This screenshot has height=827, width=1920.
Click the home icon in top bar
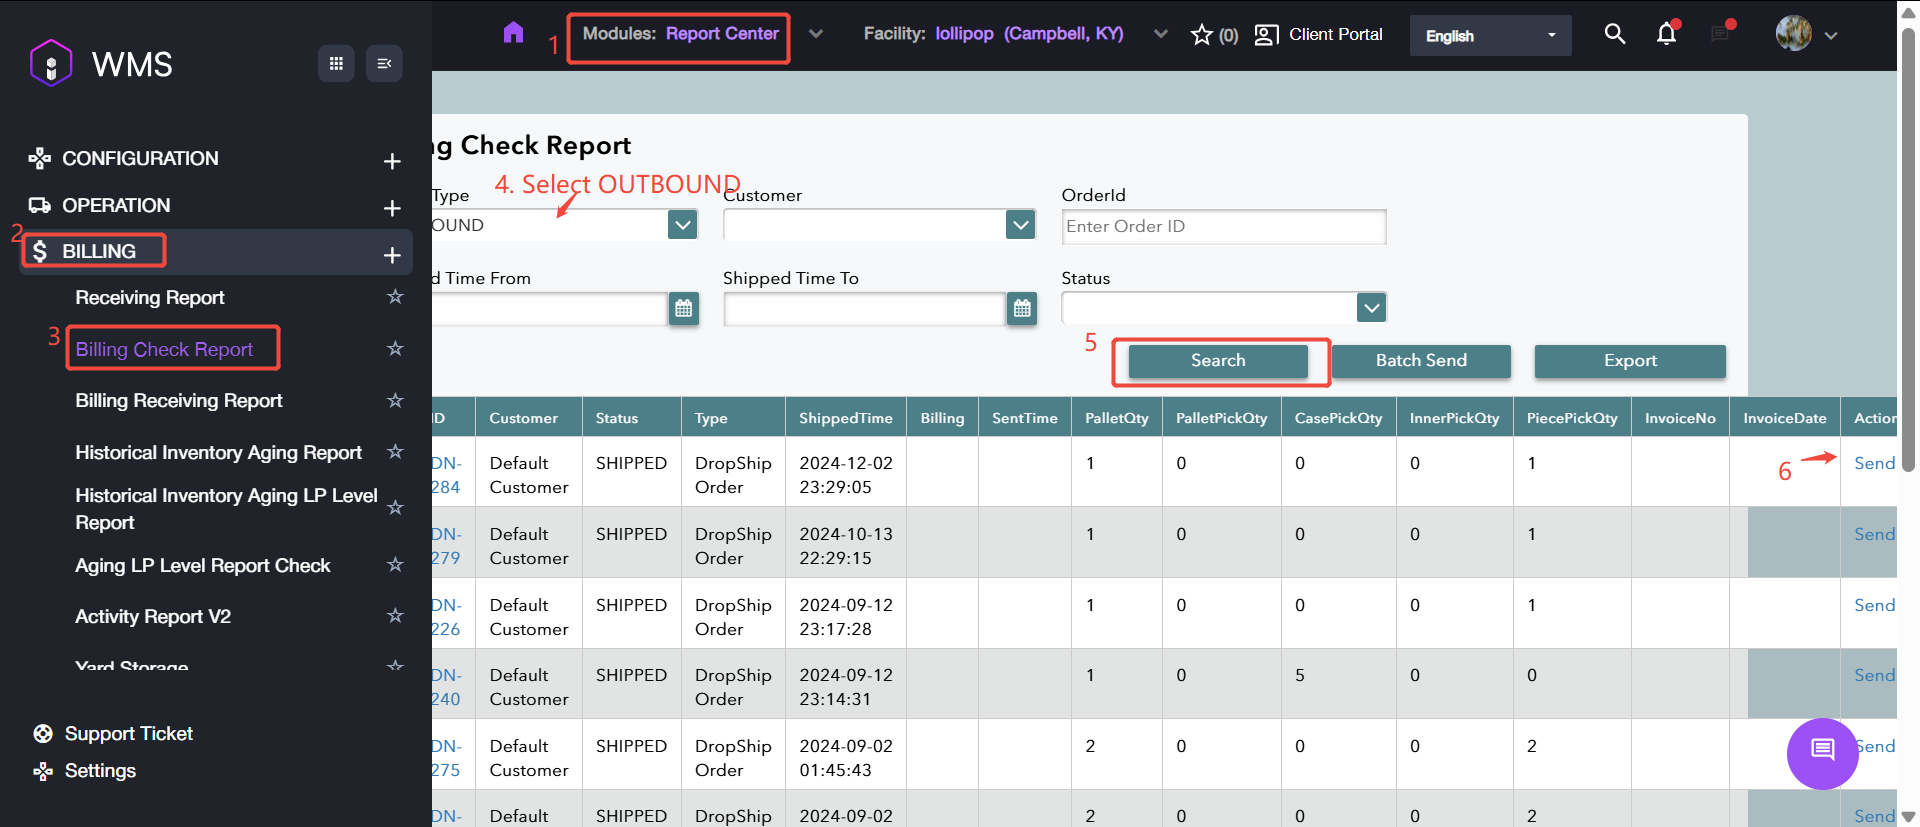click(x=513, y=33)
